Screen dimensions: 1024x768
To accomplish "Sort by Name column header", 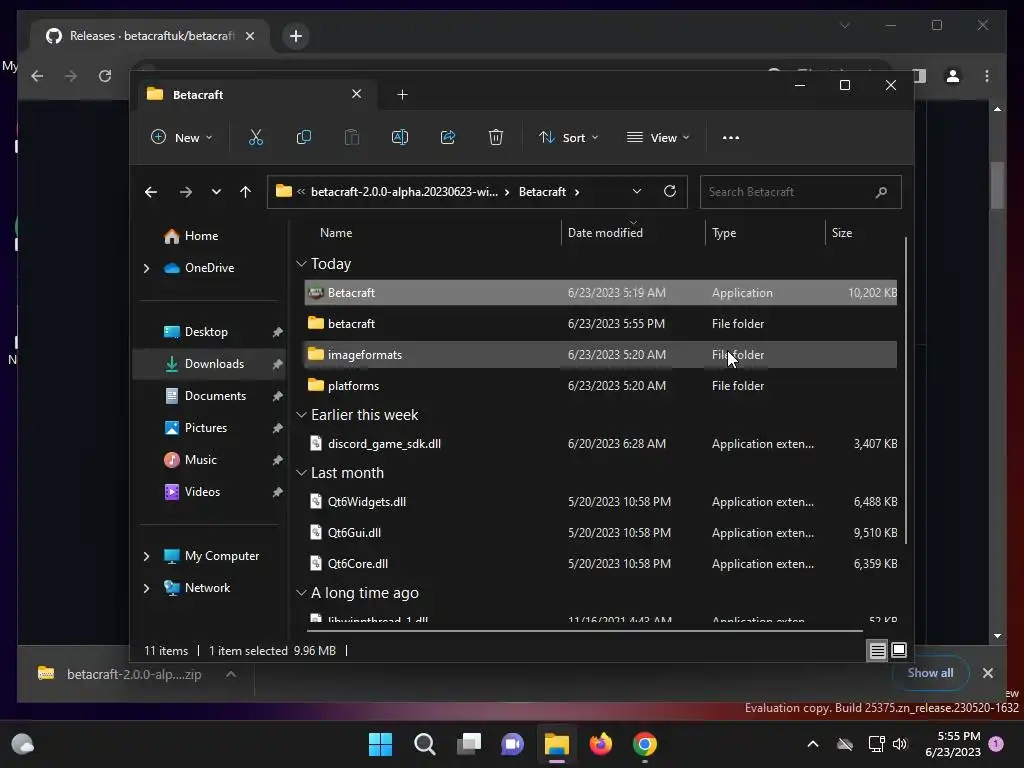I will 432,233.
